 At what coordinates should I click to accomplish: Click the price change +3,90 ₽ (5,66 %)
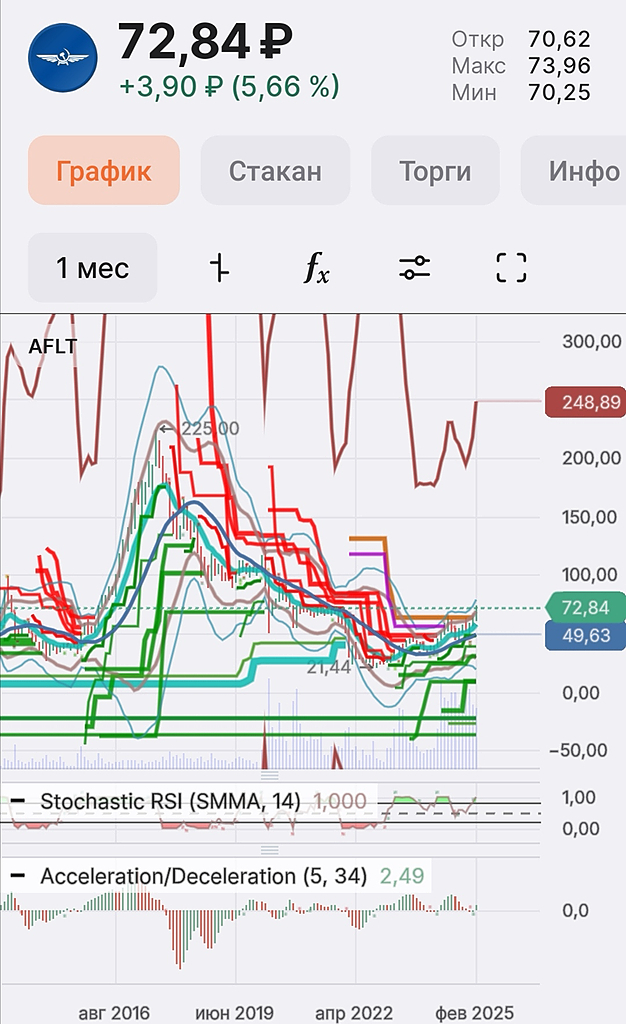pyautogui.click(x=229, y=86)
